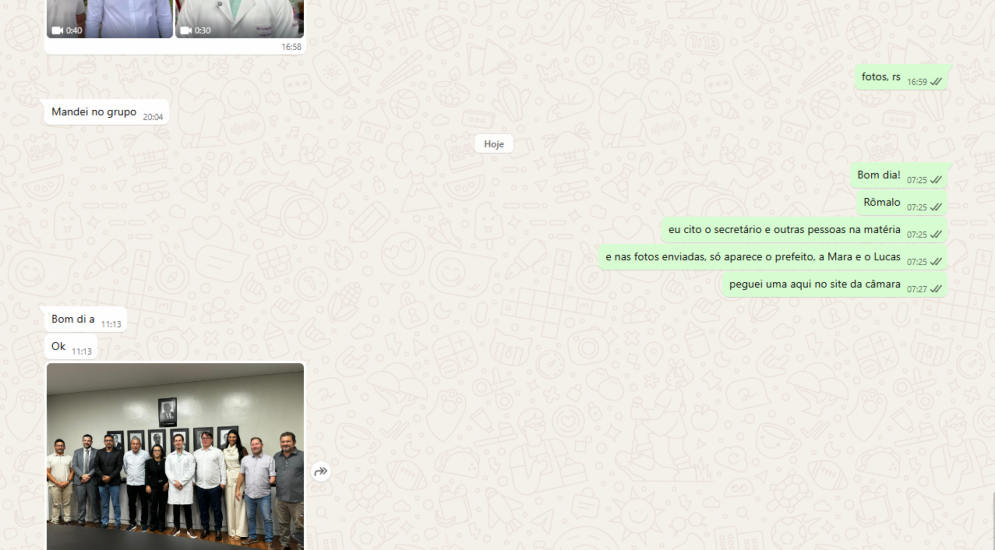Click the message mentioning "a Mara e o Lucas"
The width and height of the screenshot is (995, 550).
coord(752,258)
